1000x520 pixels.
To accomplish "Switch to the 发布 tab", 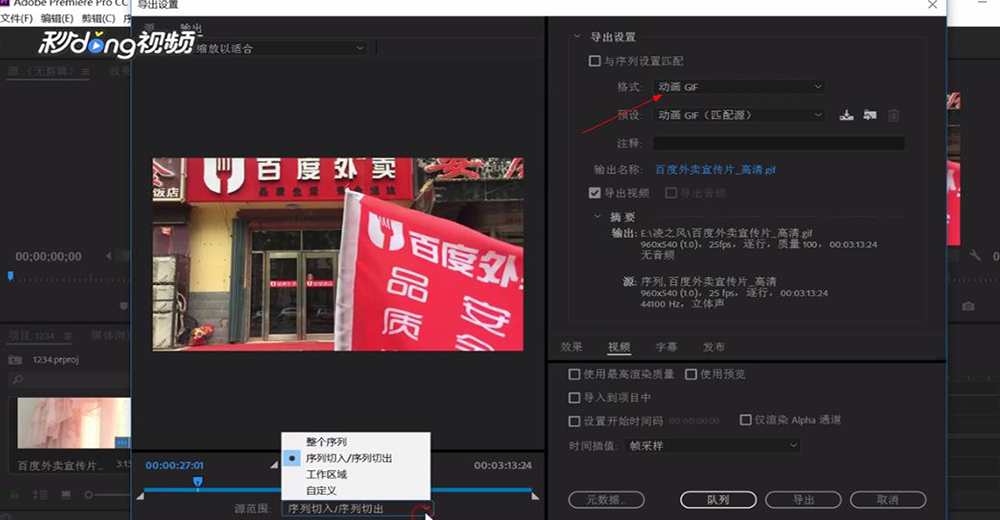I will pyautogui.click(x=714, y=347).
